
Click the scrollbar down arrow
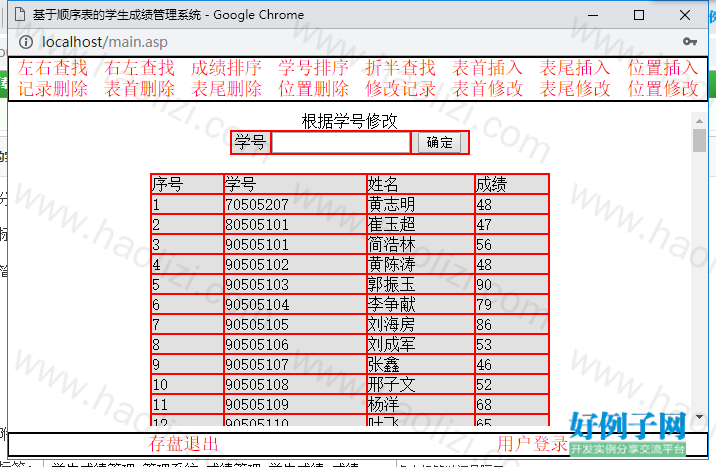tap(699, 417)
